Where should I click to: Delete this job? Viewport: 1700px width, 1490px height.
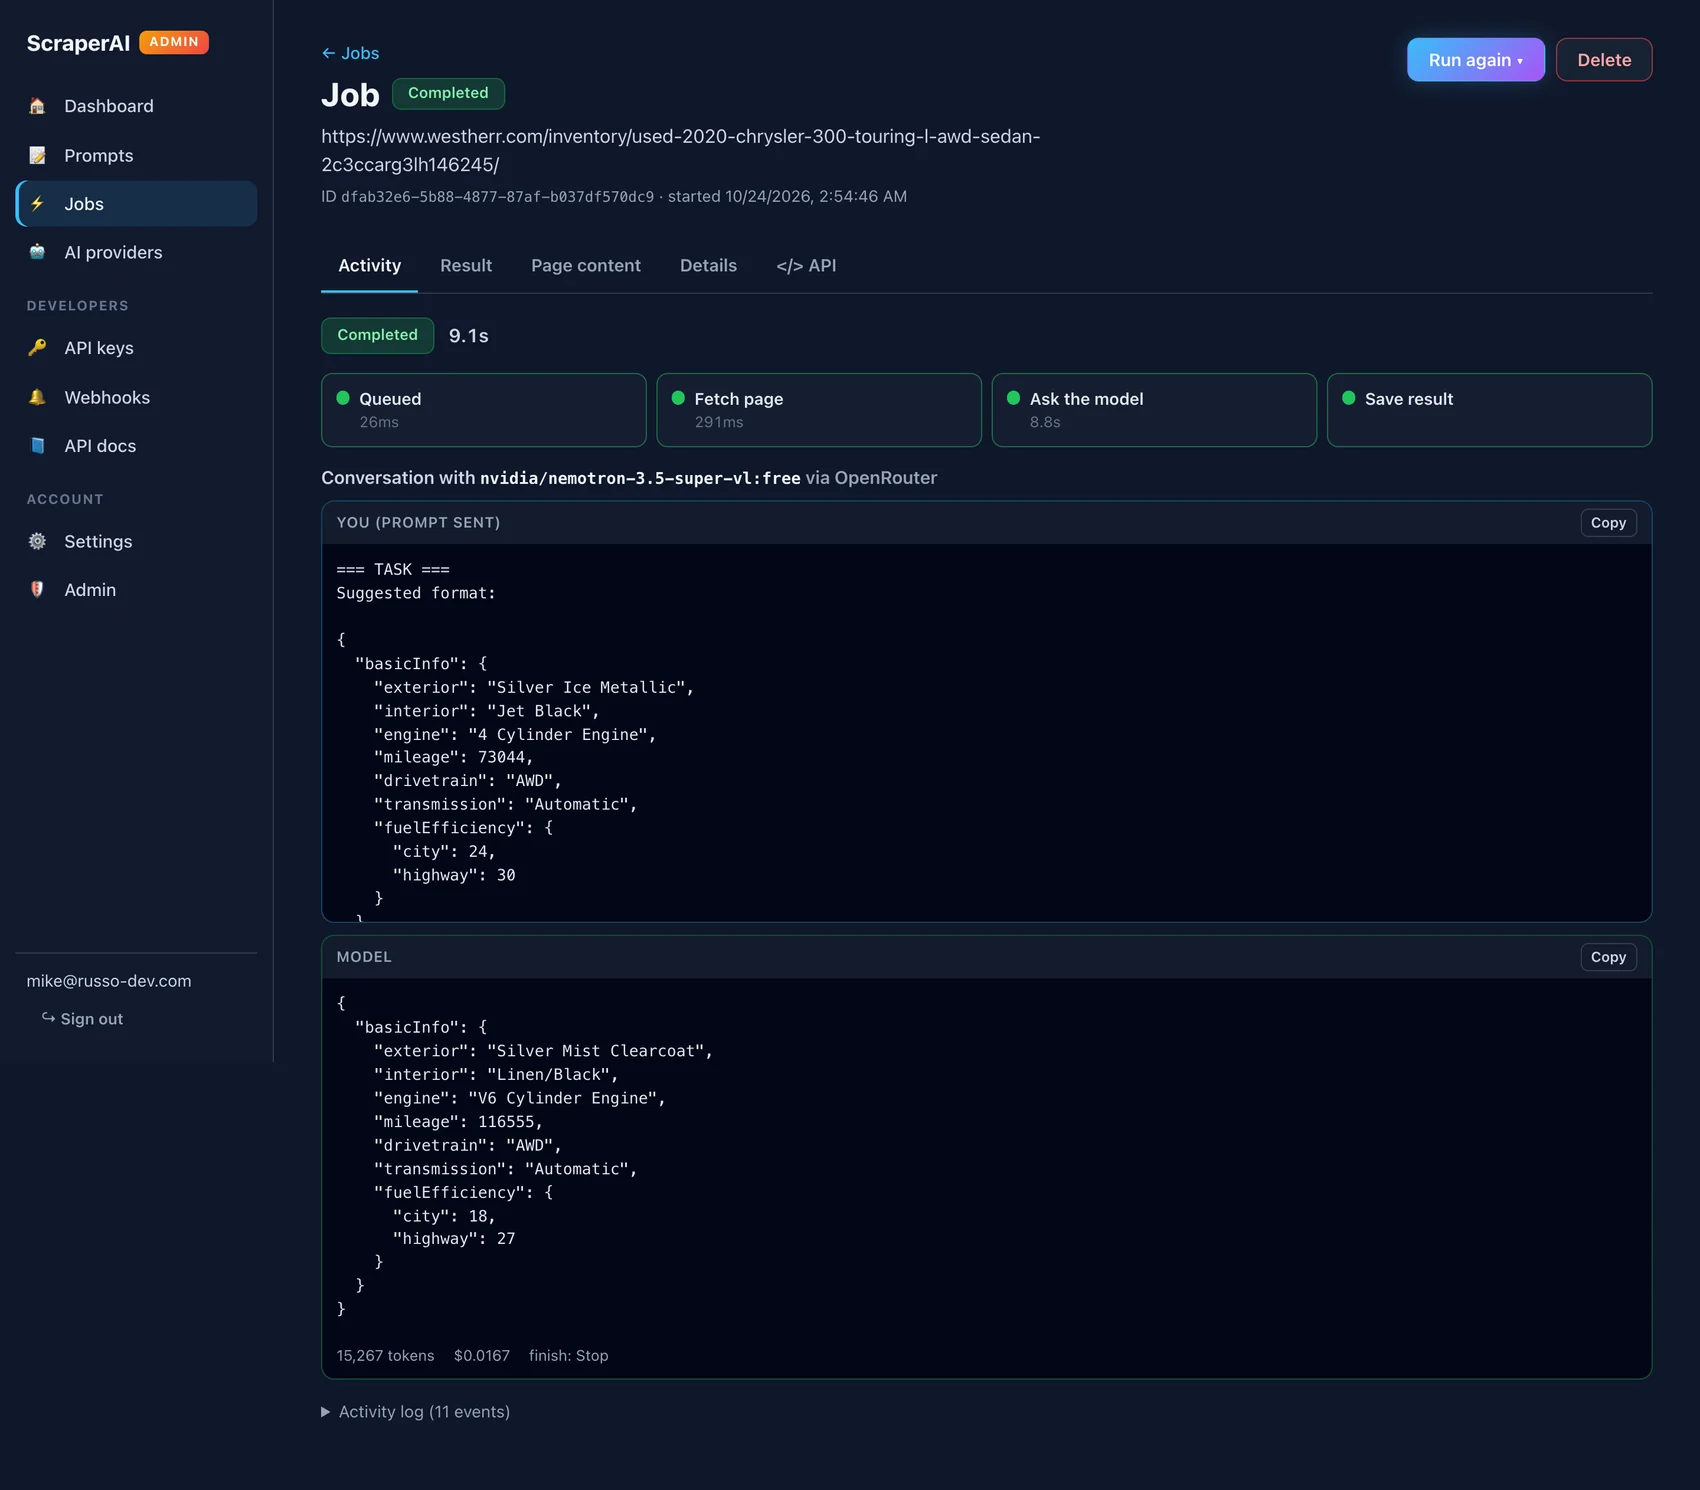[x=1604, y=60]
